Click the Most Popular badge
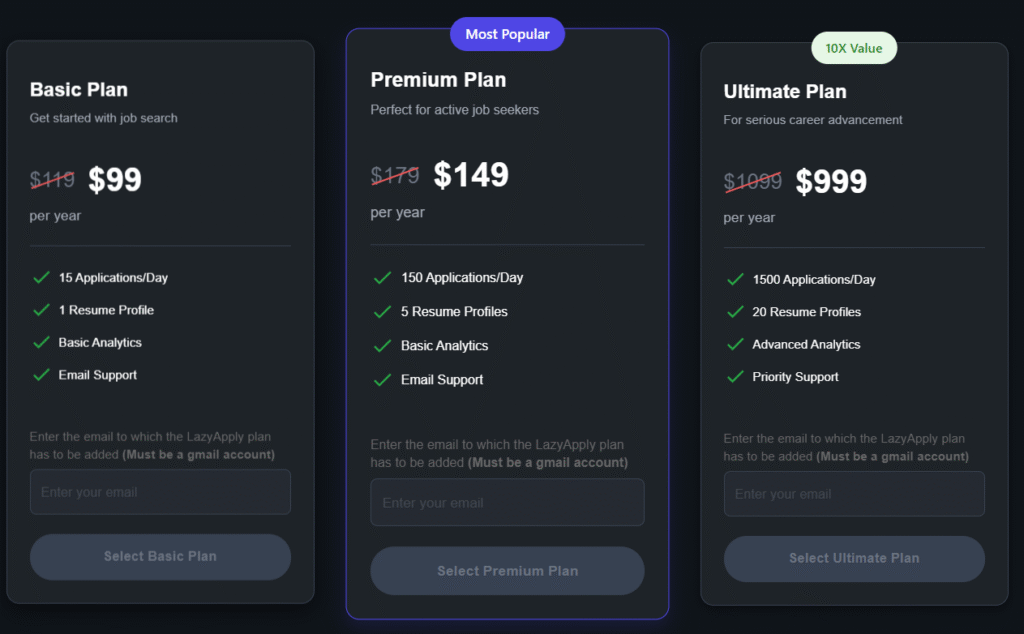This screenshot has height=634, width=1024. (x=507, y=33)
